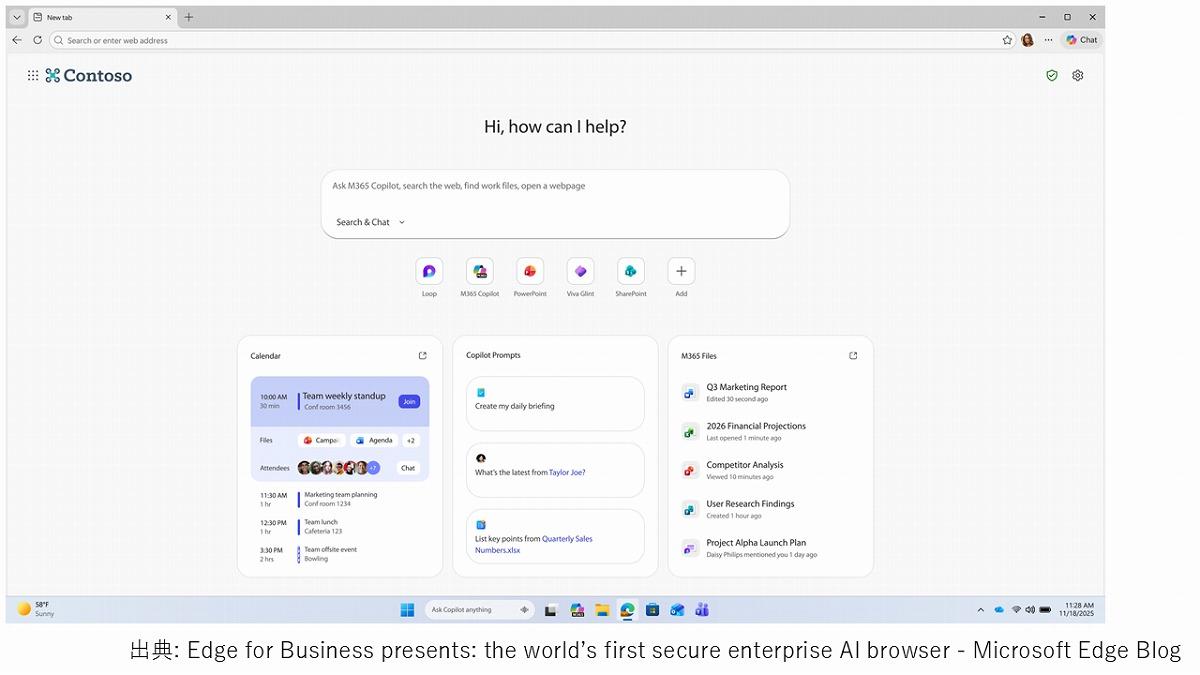The height and width of the screenshot is (675, 1200).
Task: Launch the M365 Copilot shortcut
Action: pyautogui.click(x=480, y=271)
